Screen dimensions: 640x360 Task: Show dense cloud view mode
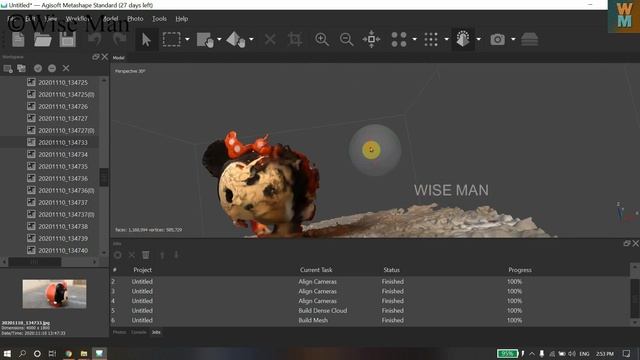[431, 40]
